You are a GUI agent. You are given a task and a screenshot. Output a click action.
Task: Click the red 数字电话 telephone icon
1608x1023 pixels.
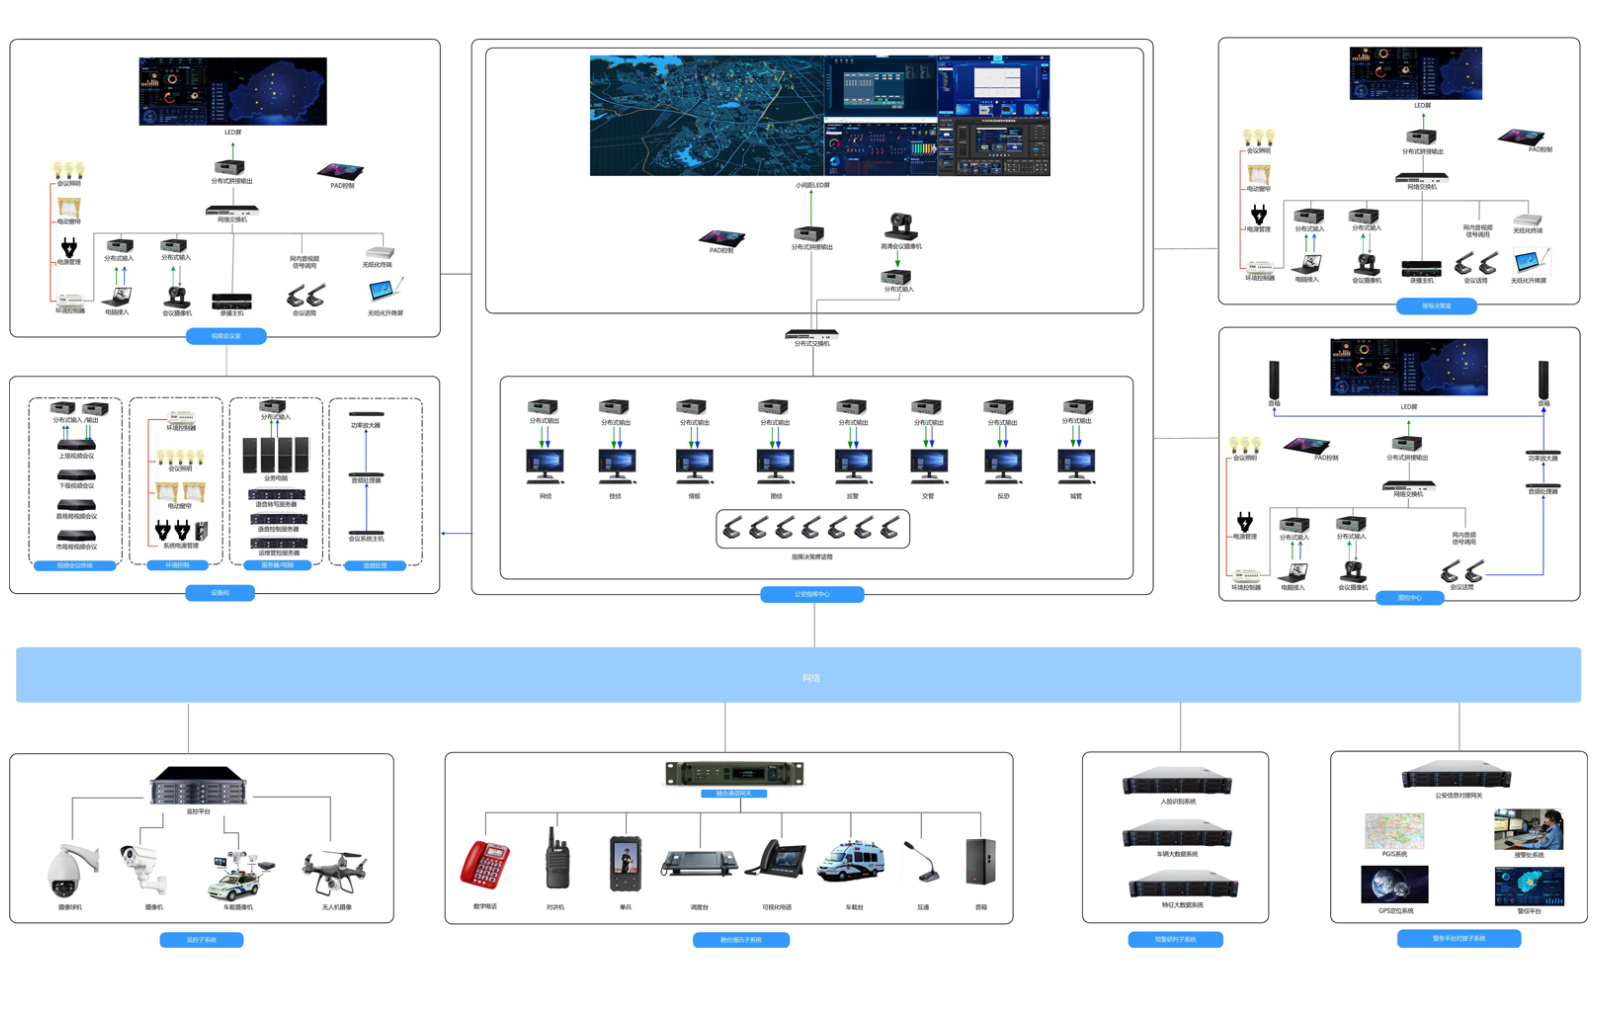coord(485,864)
